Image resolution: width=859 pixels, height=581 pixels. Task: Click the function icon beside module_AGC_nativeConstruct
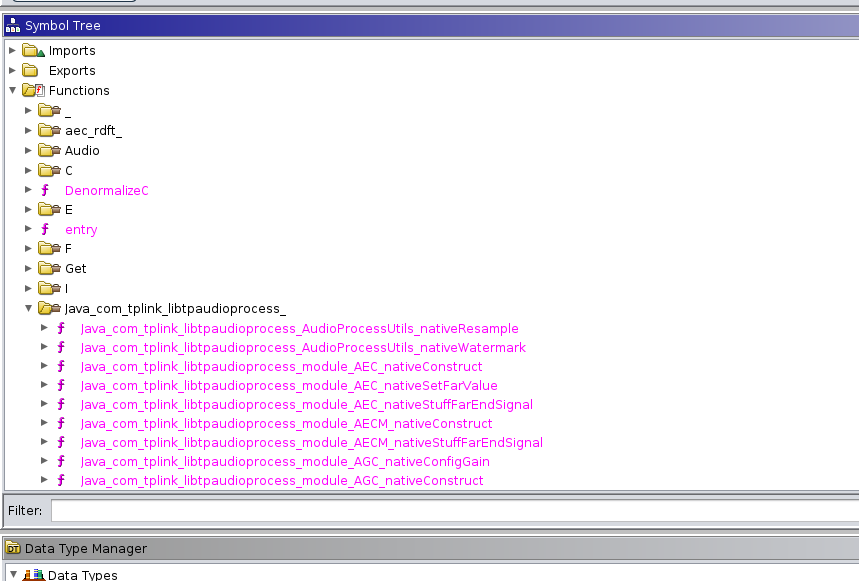[61, 480]
